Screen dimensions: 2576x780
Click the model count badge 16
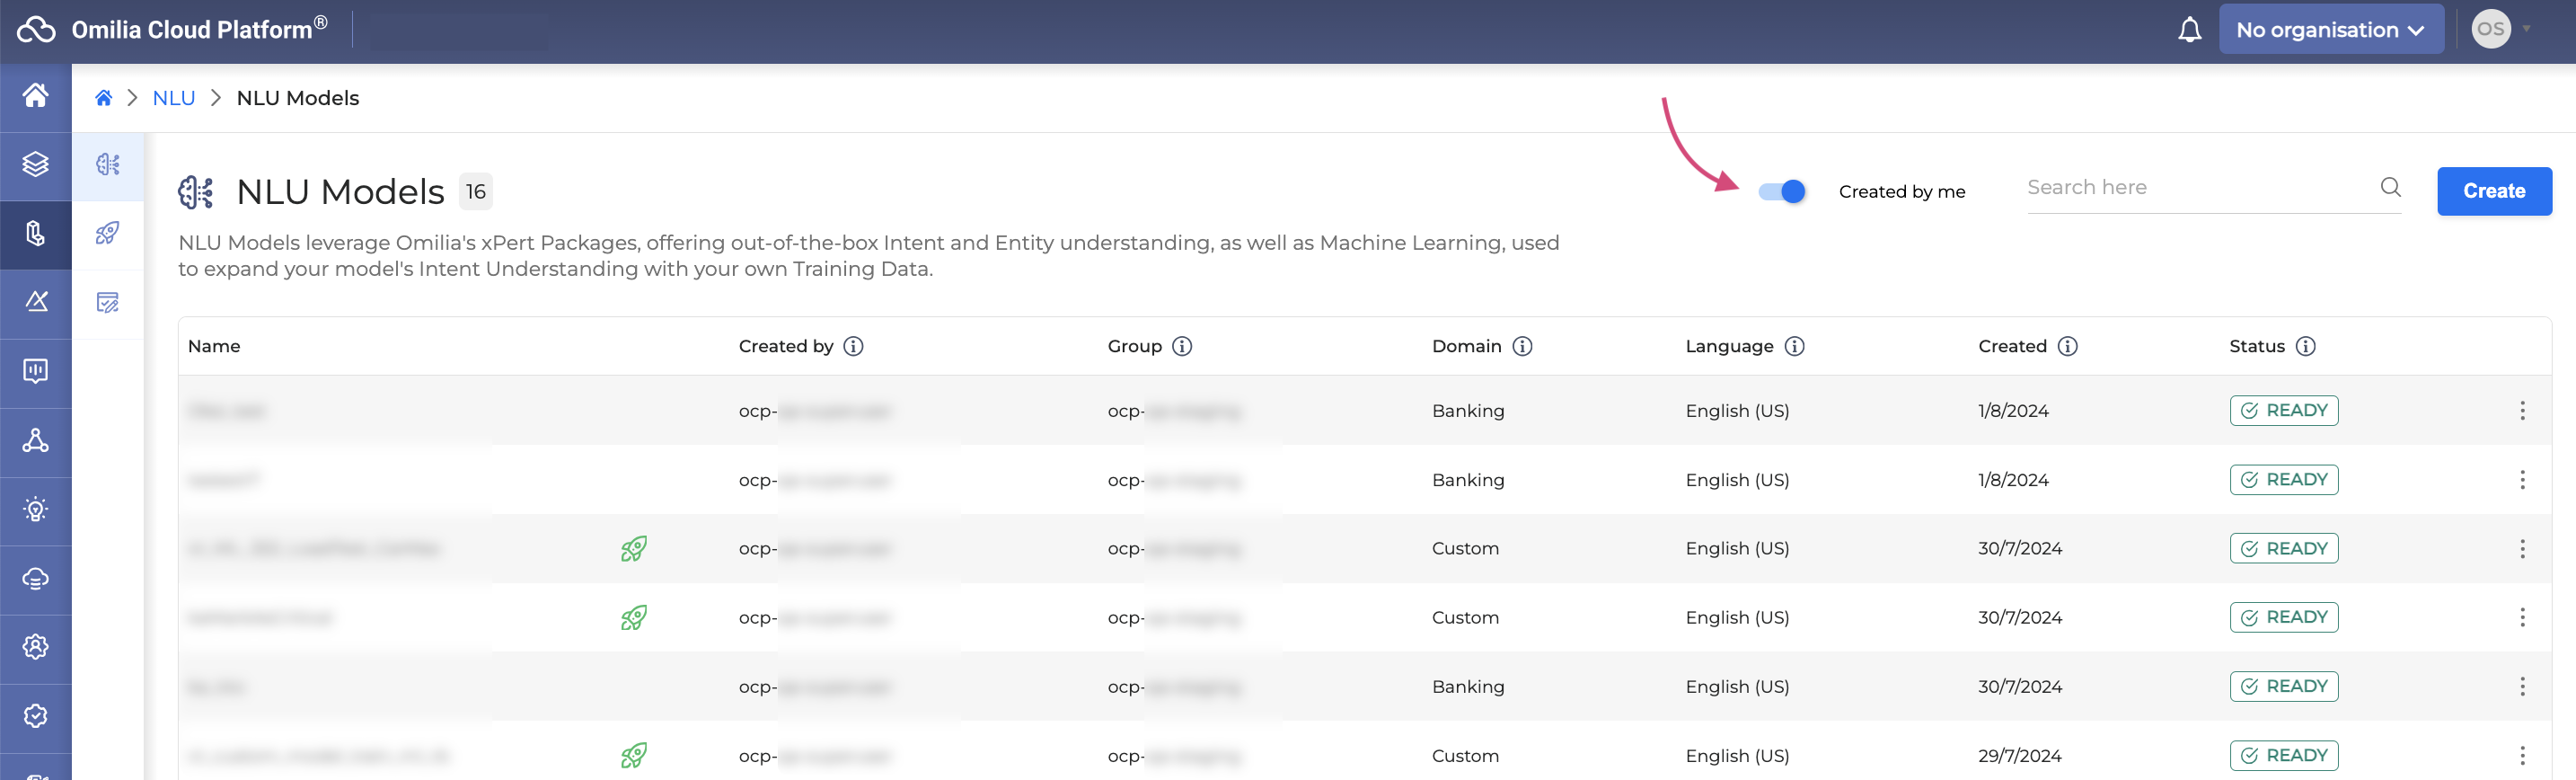coord(476,191)
